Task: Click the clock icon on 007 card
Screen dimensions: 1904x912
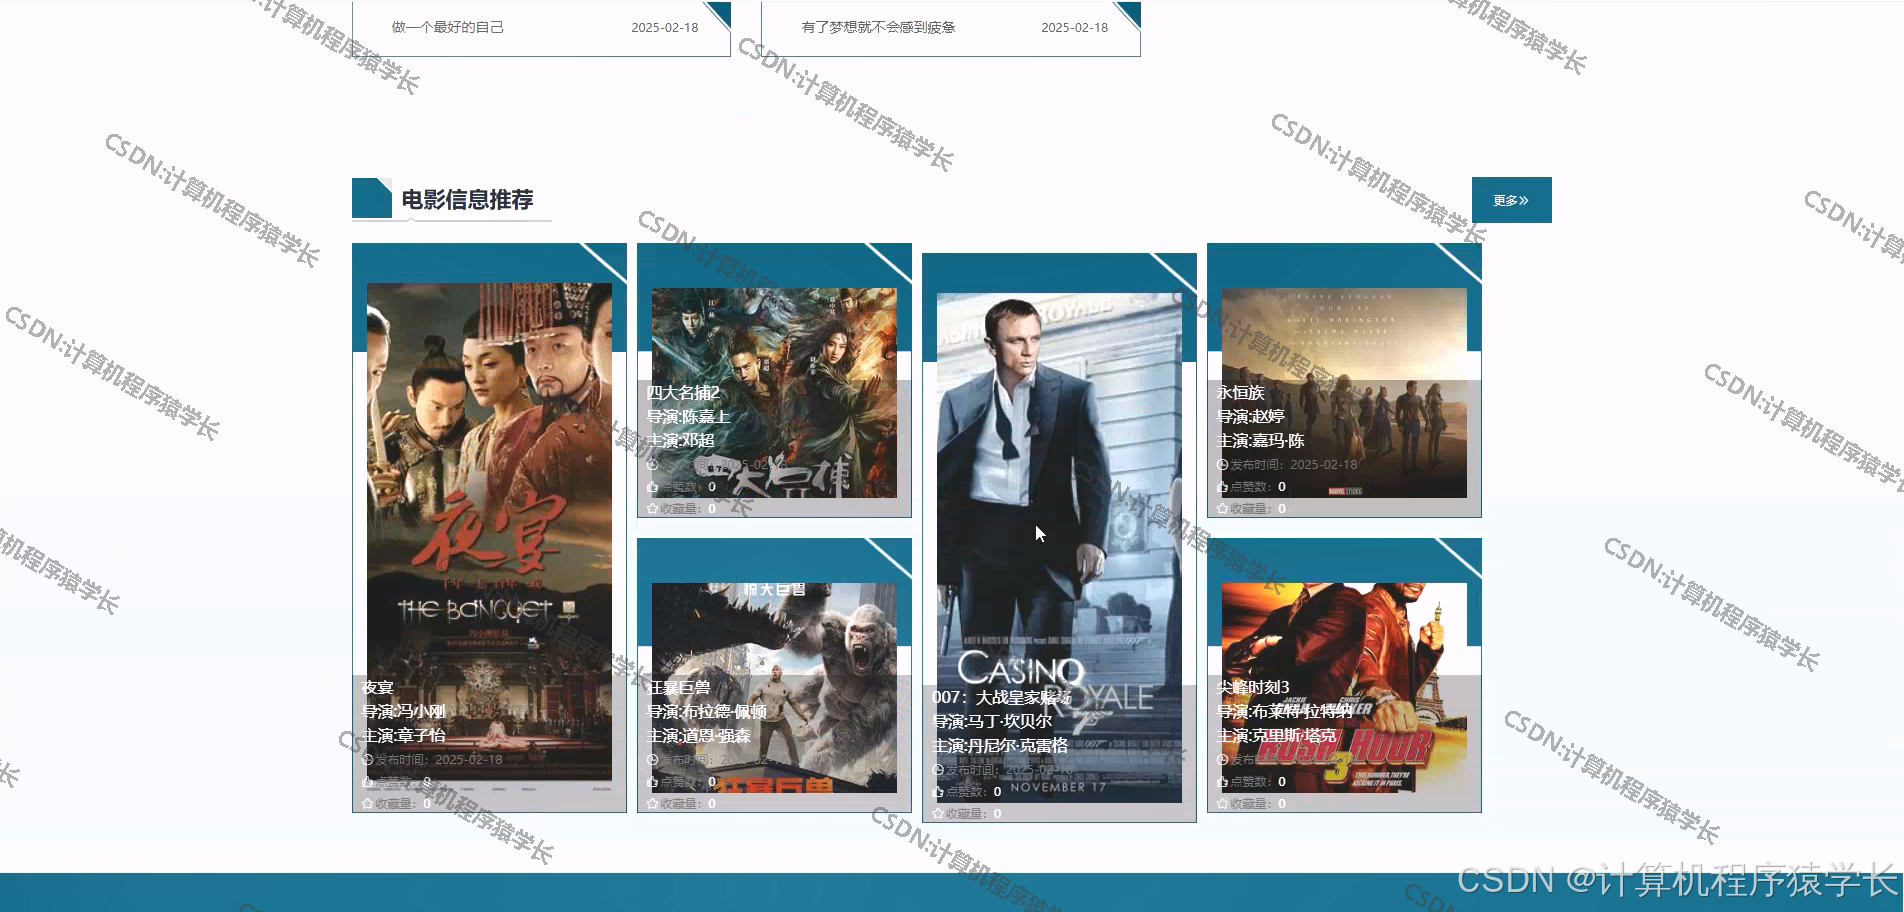Action: tap(937, 770)
